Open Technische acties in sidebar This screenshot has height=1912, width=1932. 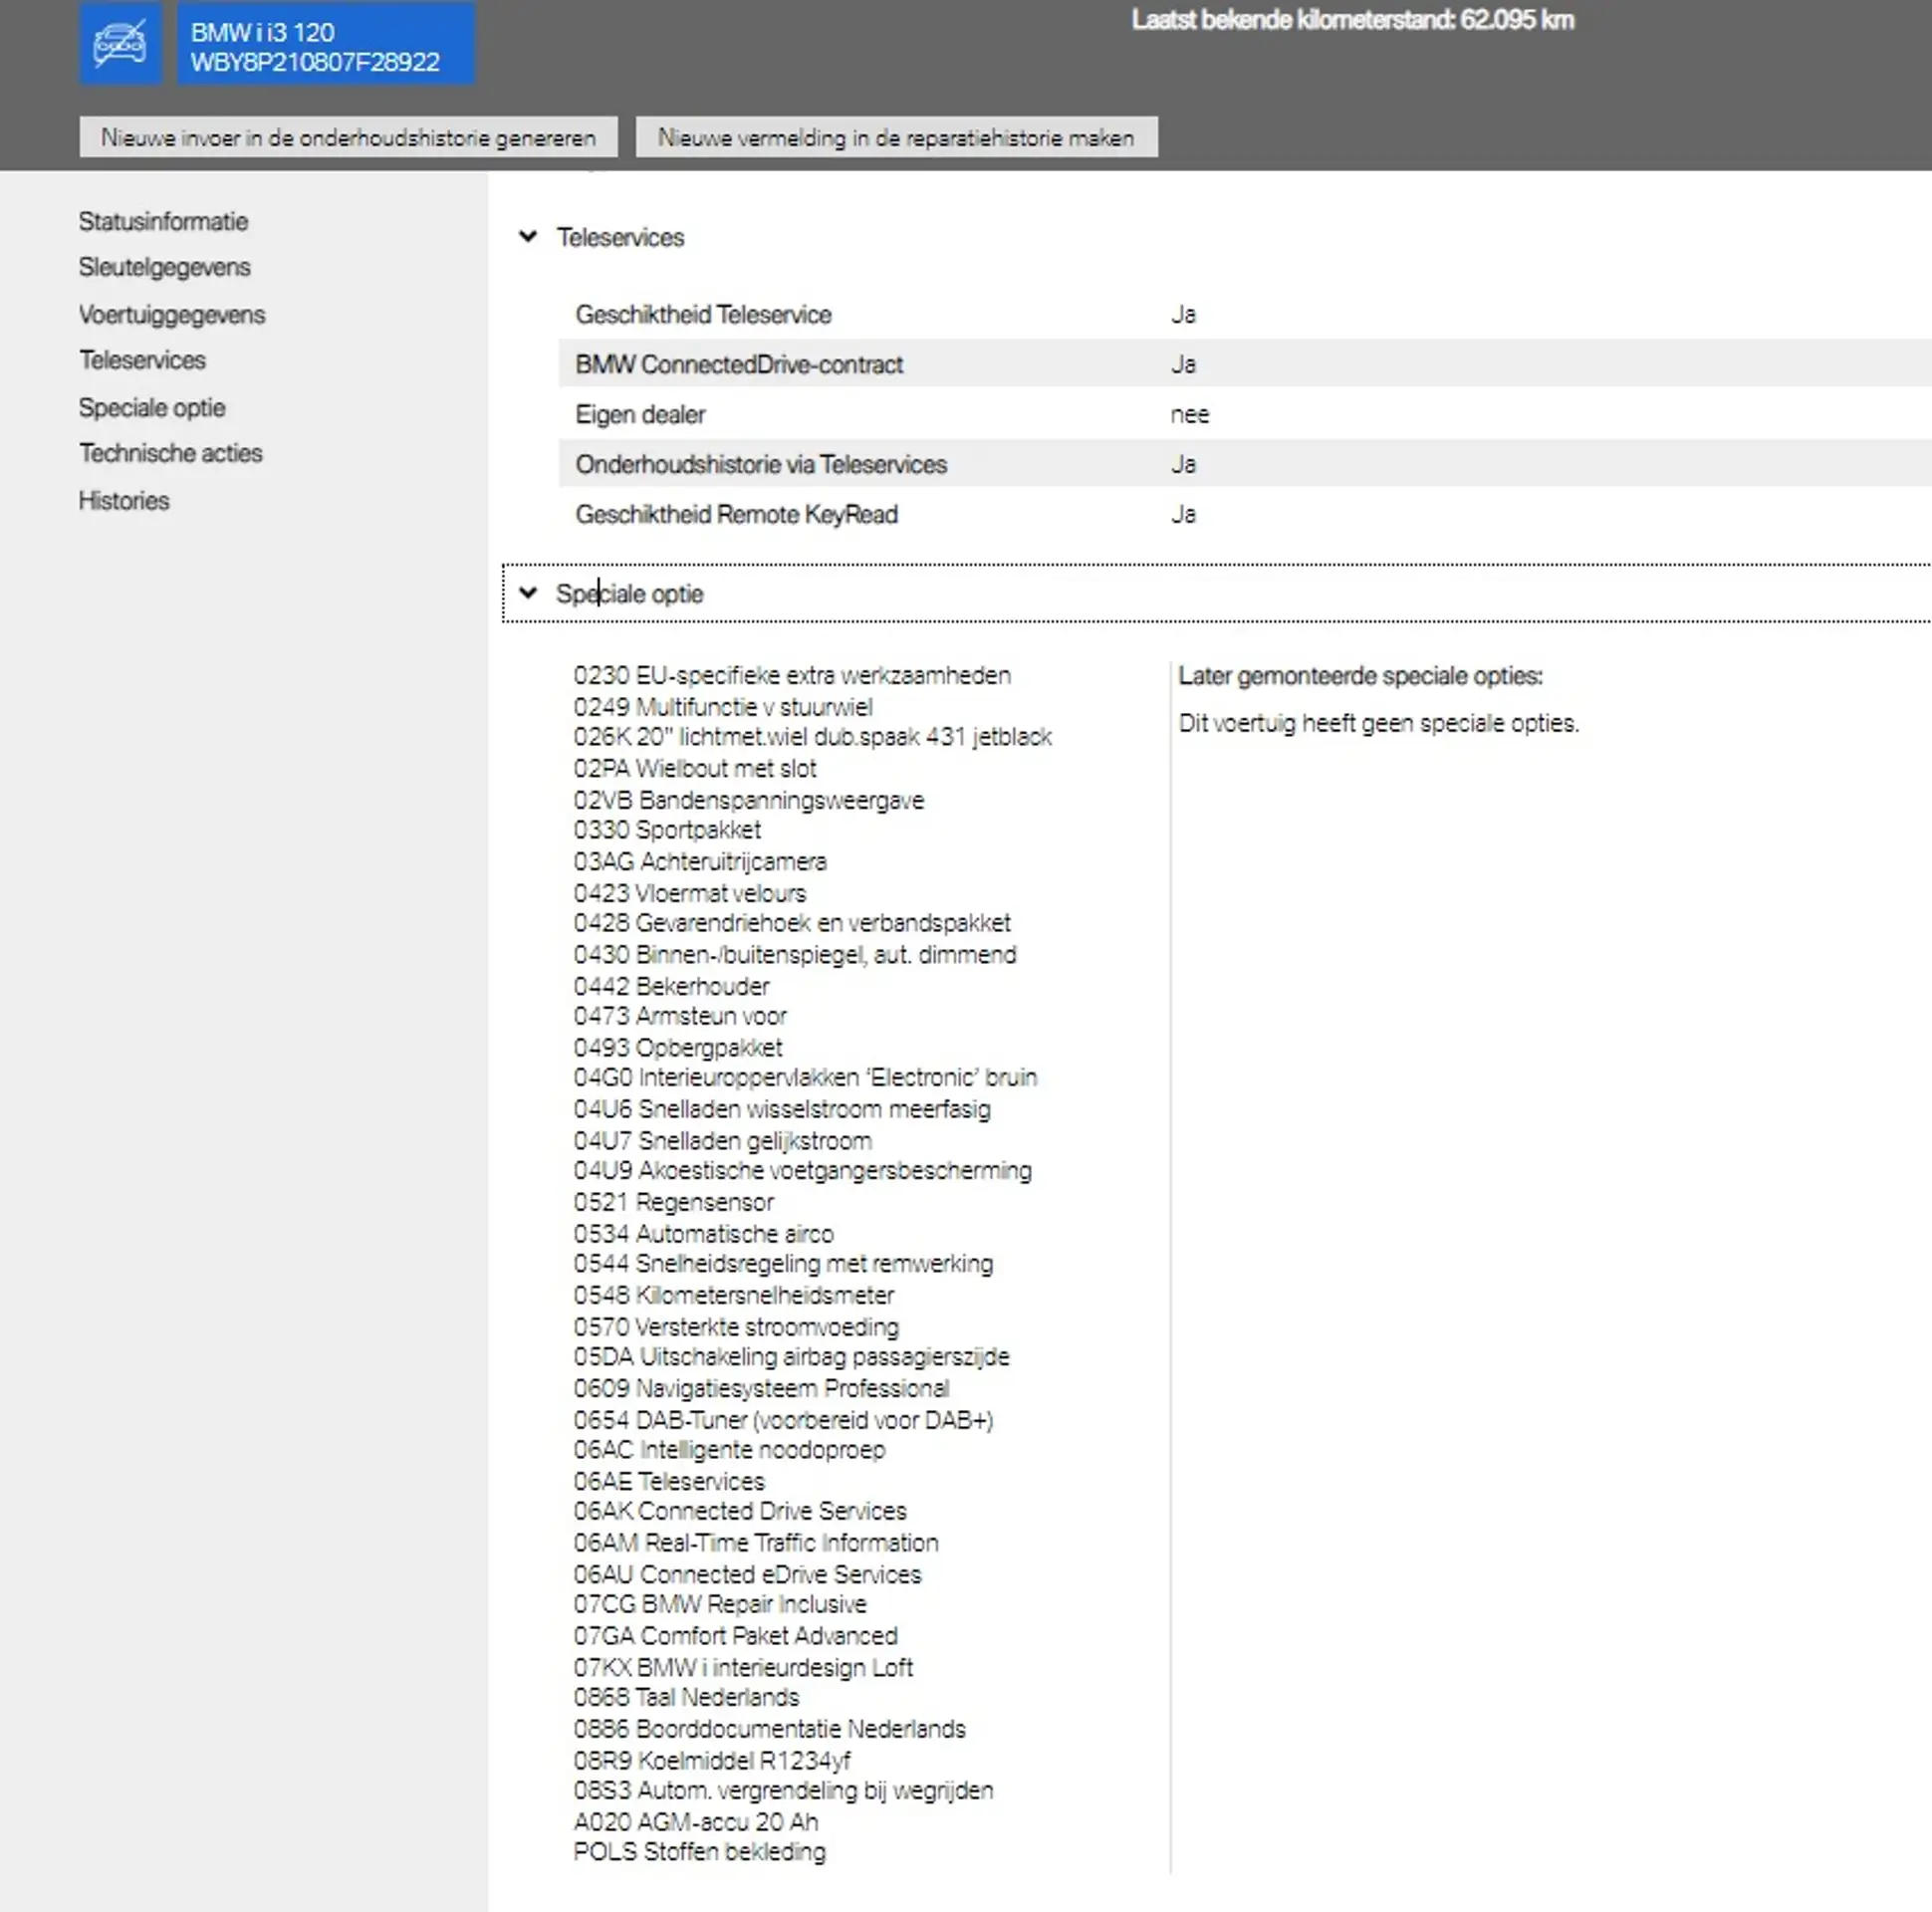click(171, 453)
